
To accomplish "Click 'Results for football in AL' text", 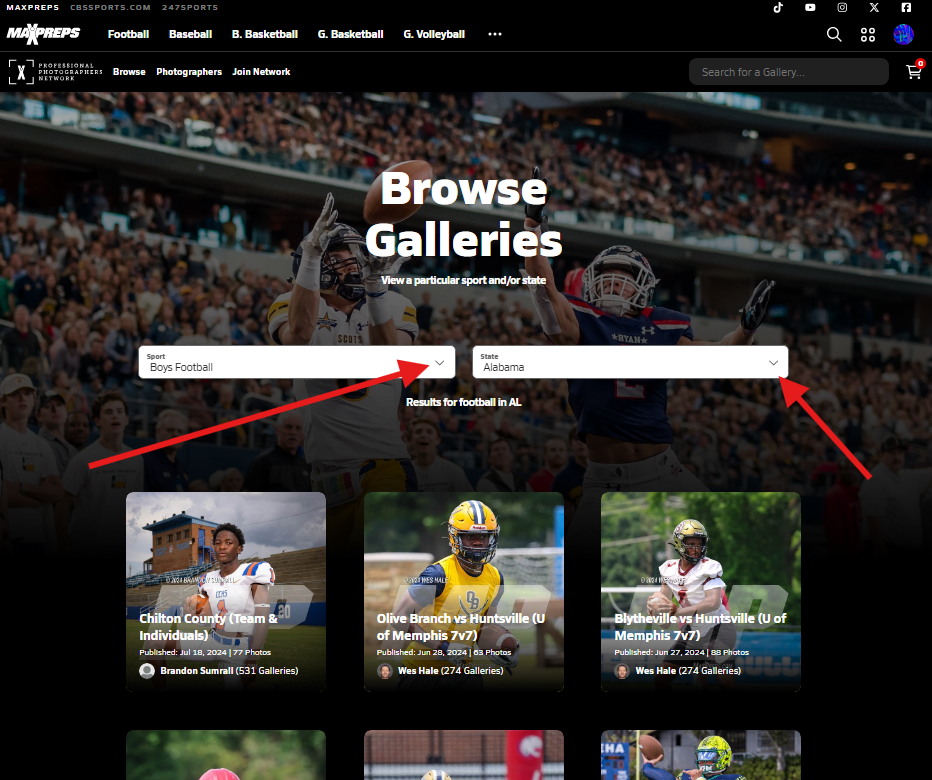I will point(464,402).
